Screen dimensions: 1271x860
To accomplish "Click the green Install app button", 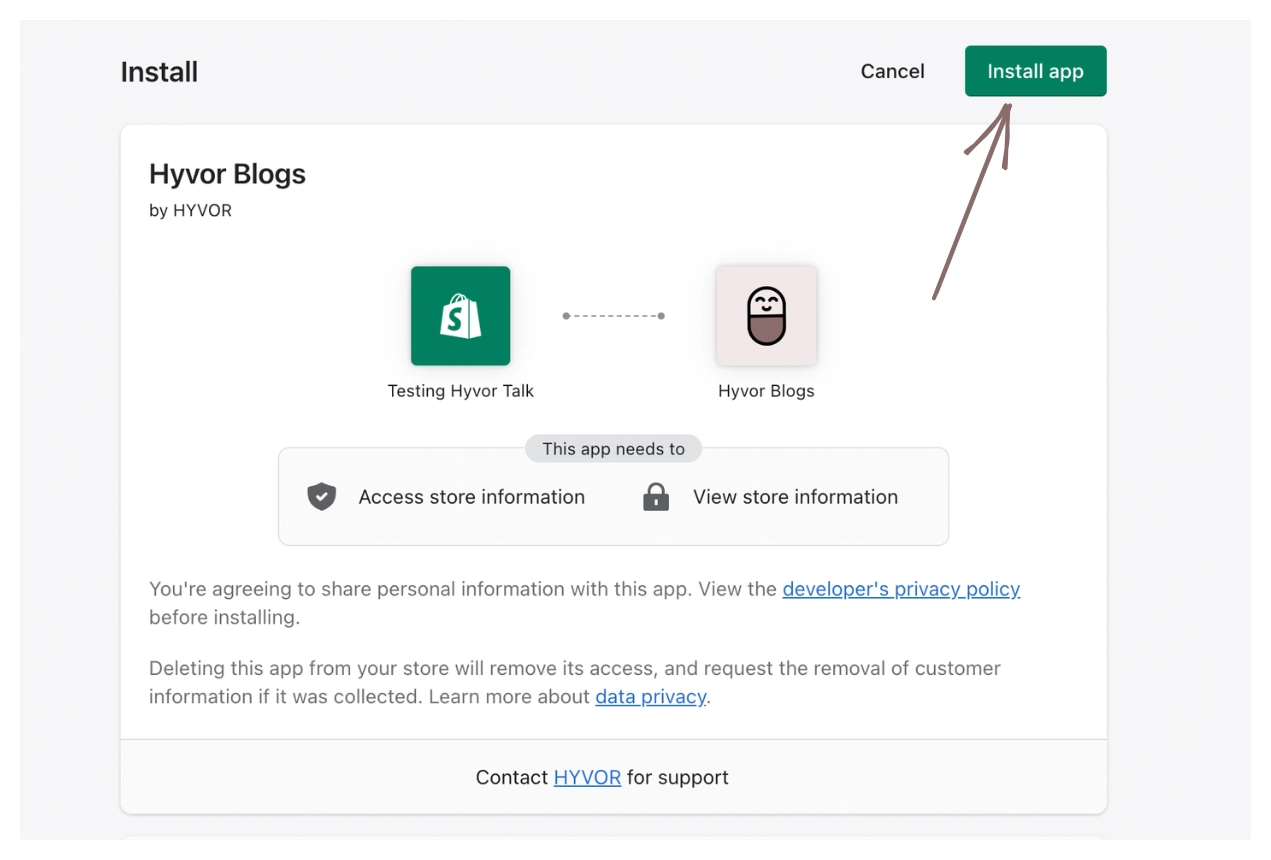I will click(1035, 71).
